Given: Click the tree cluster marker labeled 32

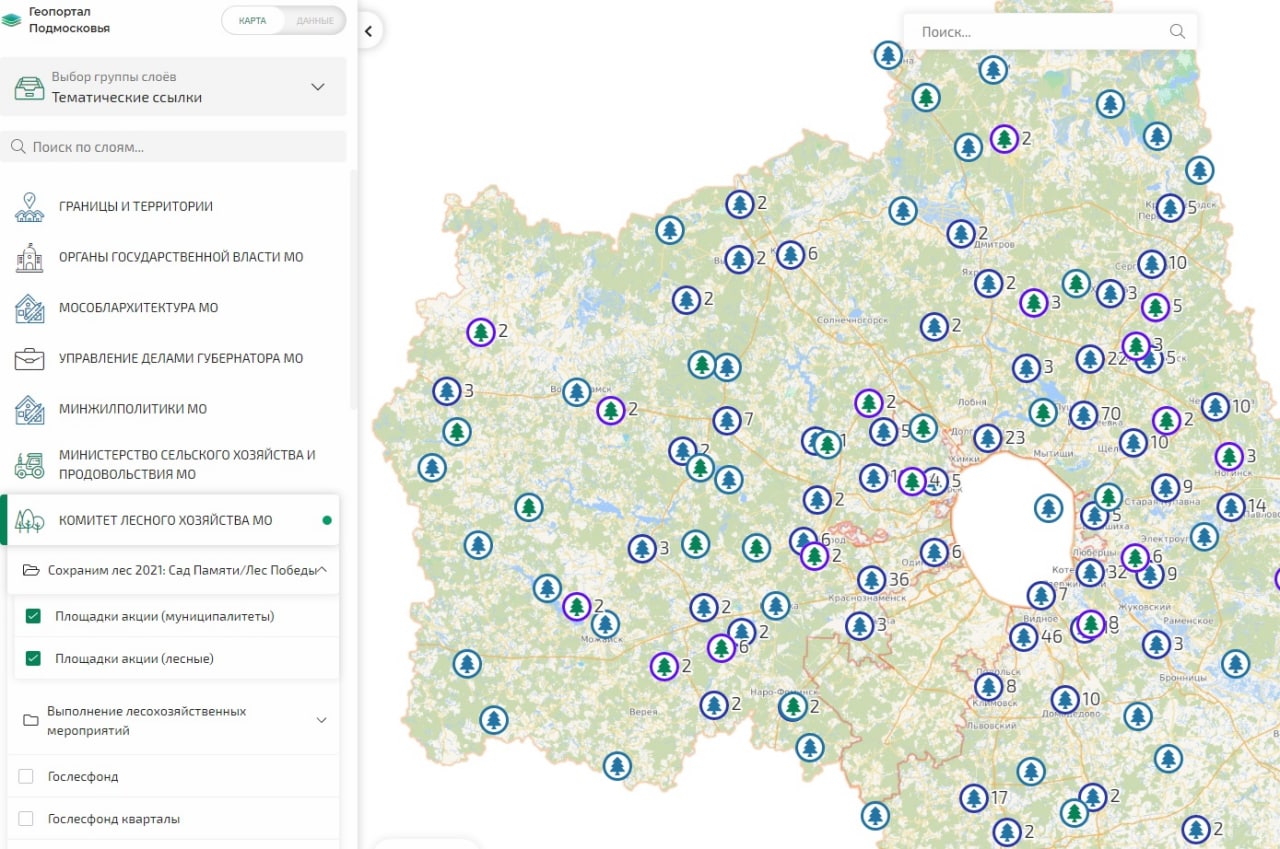Looking at the screenshot, I should 1090,573.
